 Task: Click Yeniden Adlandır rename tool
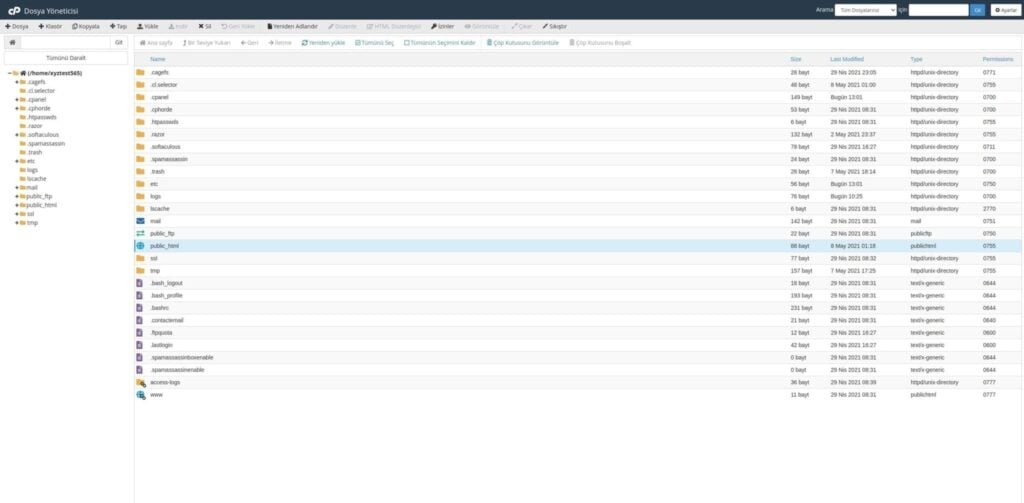pos(293,27)
